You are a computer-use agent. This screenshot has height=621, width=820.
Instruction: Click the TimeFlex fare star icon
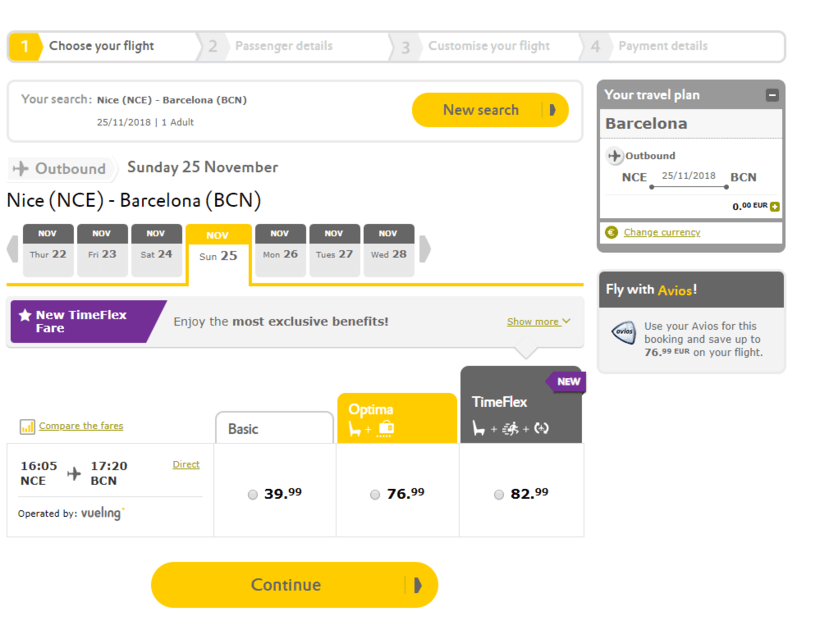(25, 316)
